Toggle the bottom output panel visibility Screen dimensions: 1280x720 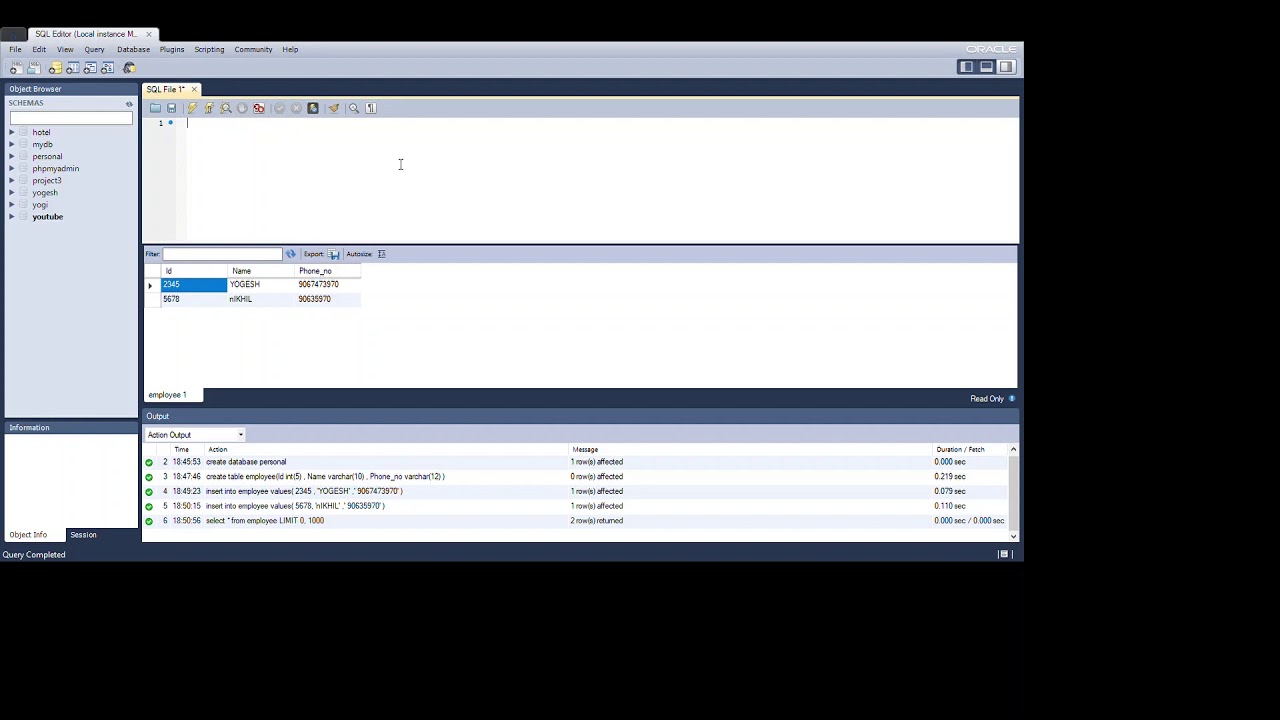(986, 67)
